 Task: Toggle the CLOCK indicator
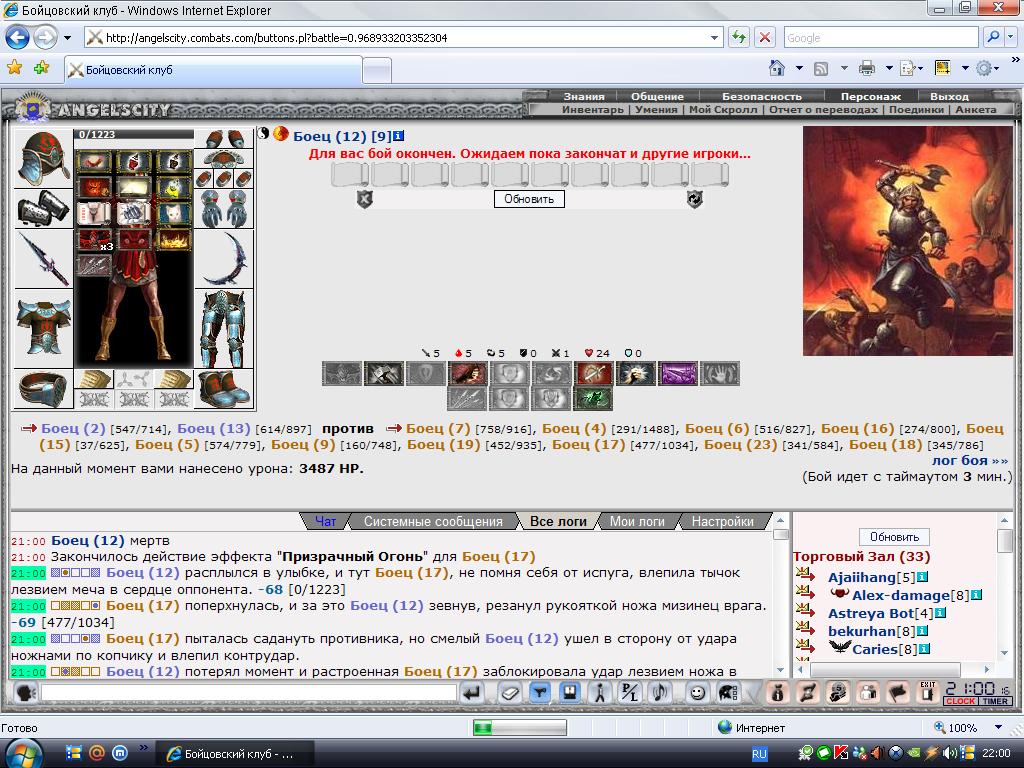[x=960, y=701]
